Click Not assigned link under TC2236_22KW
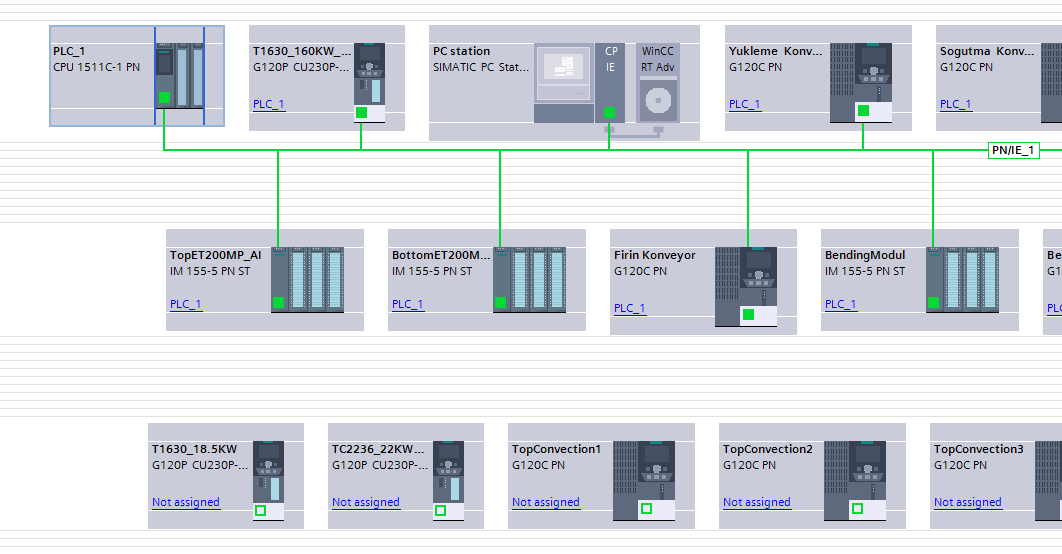 [x=366, y=502]
